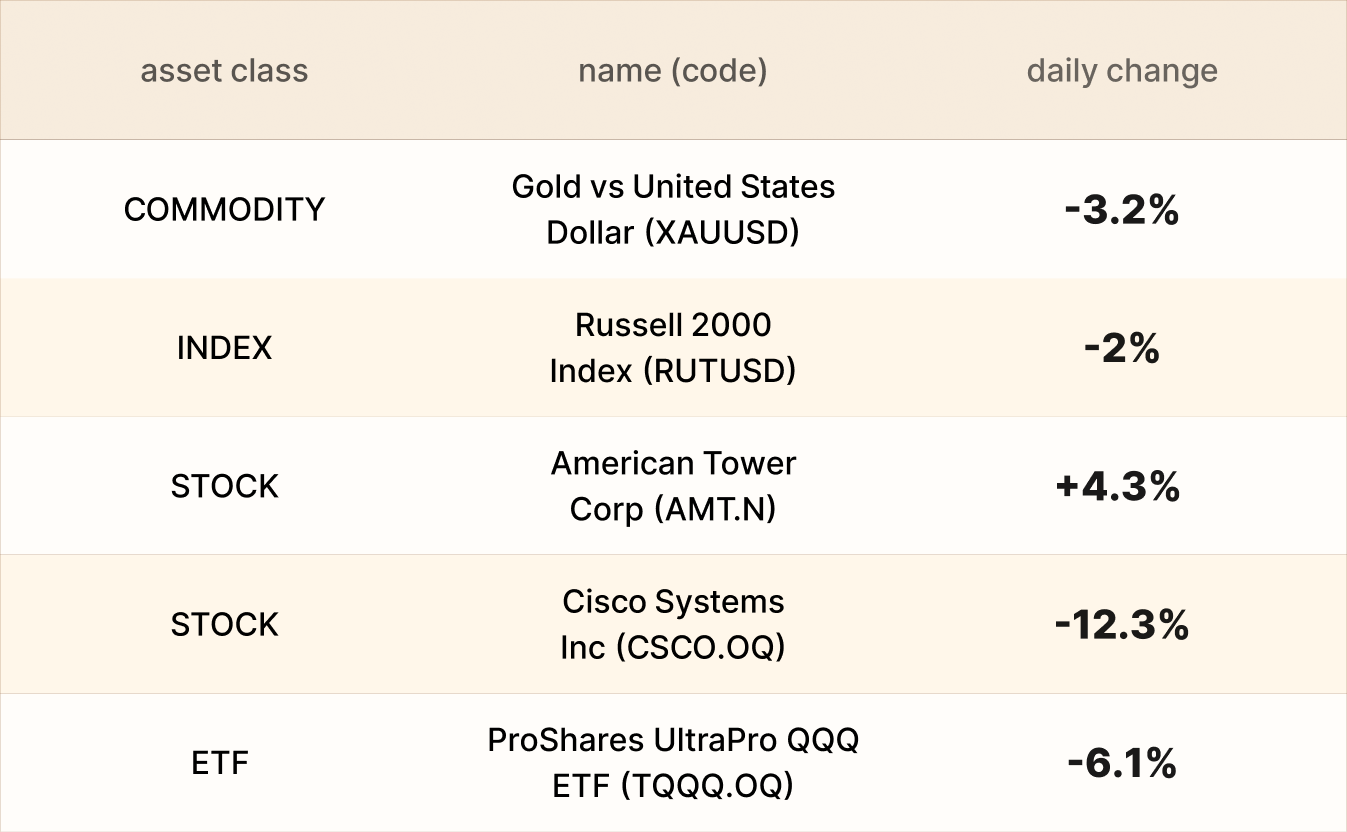
Task: Click the 'asset class' column header
Action: tap(224, 71)
